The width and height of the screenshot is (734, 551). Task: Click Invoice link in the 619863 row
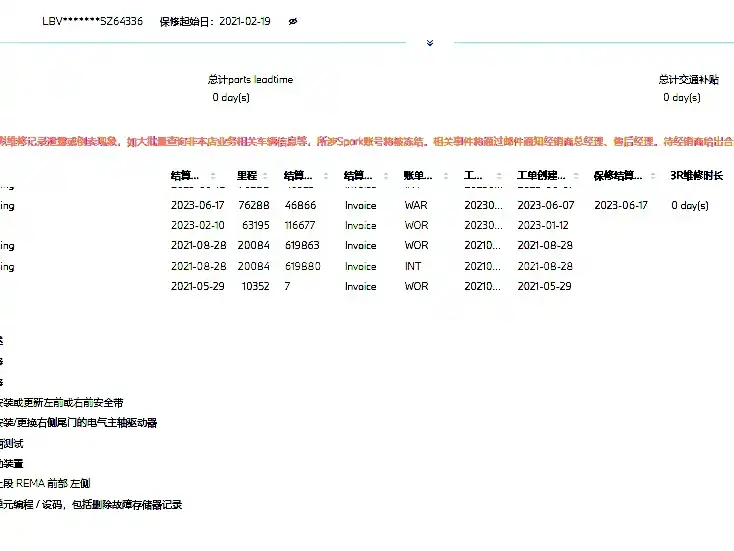click(360, 246)
